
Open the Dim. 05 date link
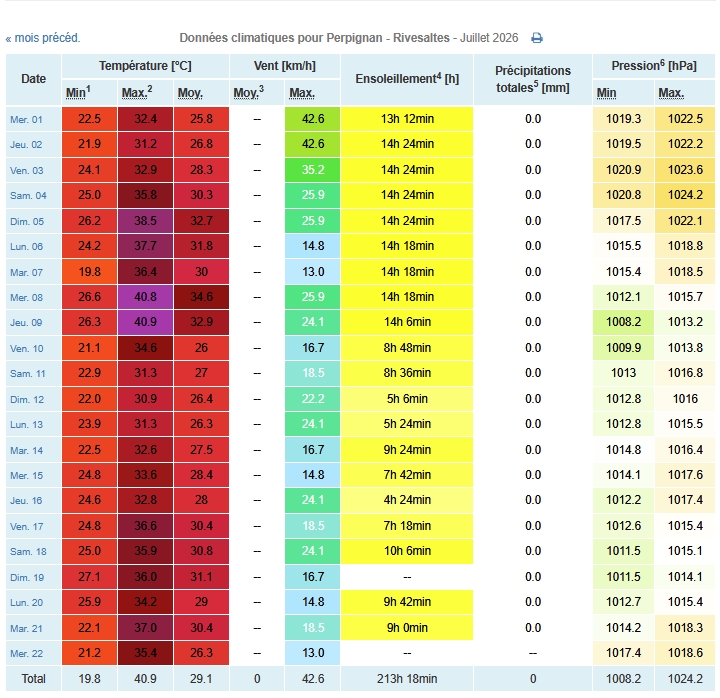pos(27,222)
